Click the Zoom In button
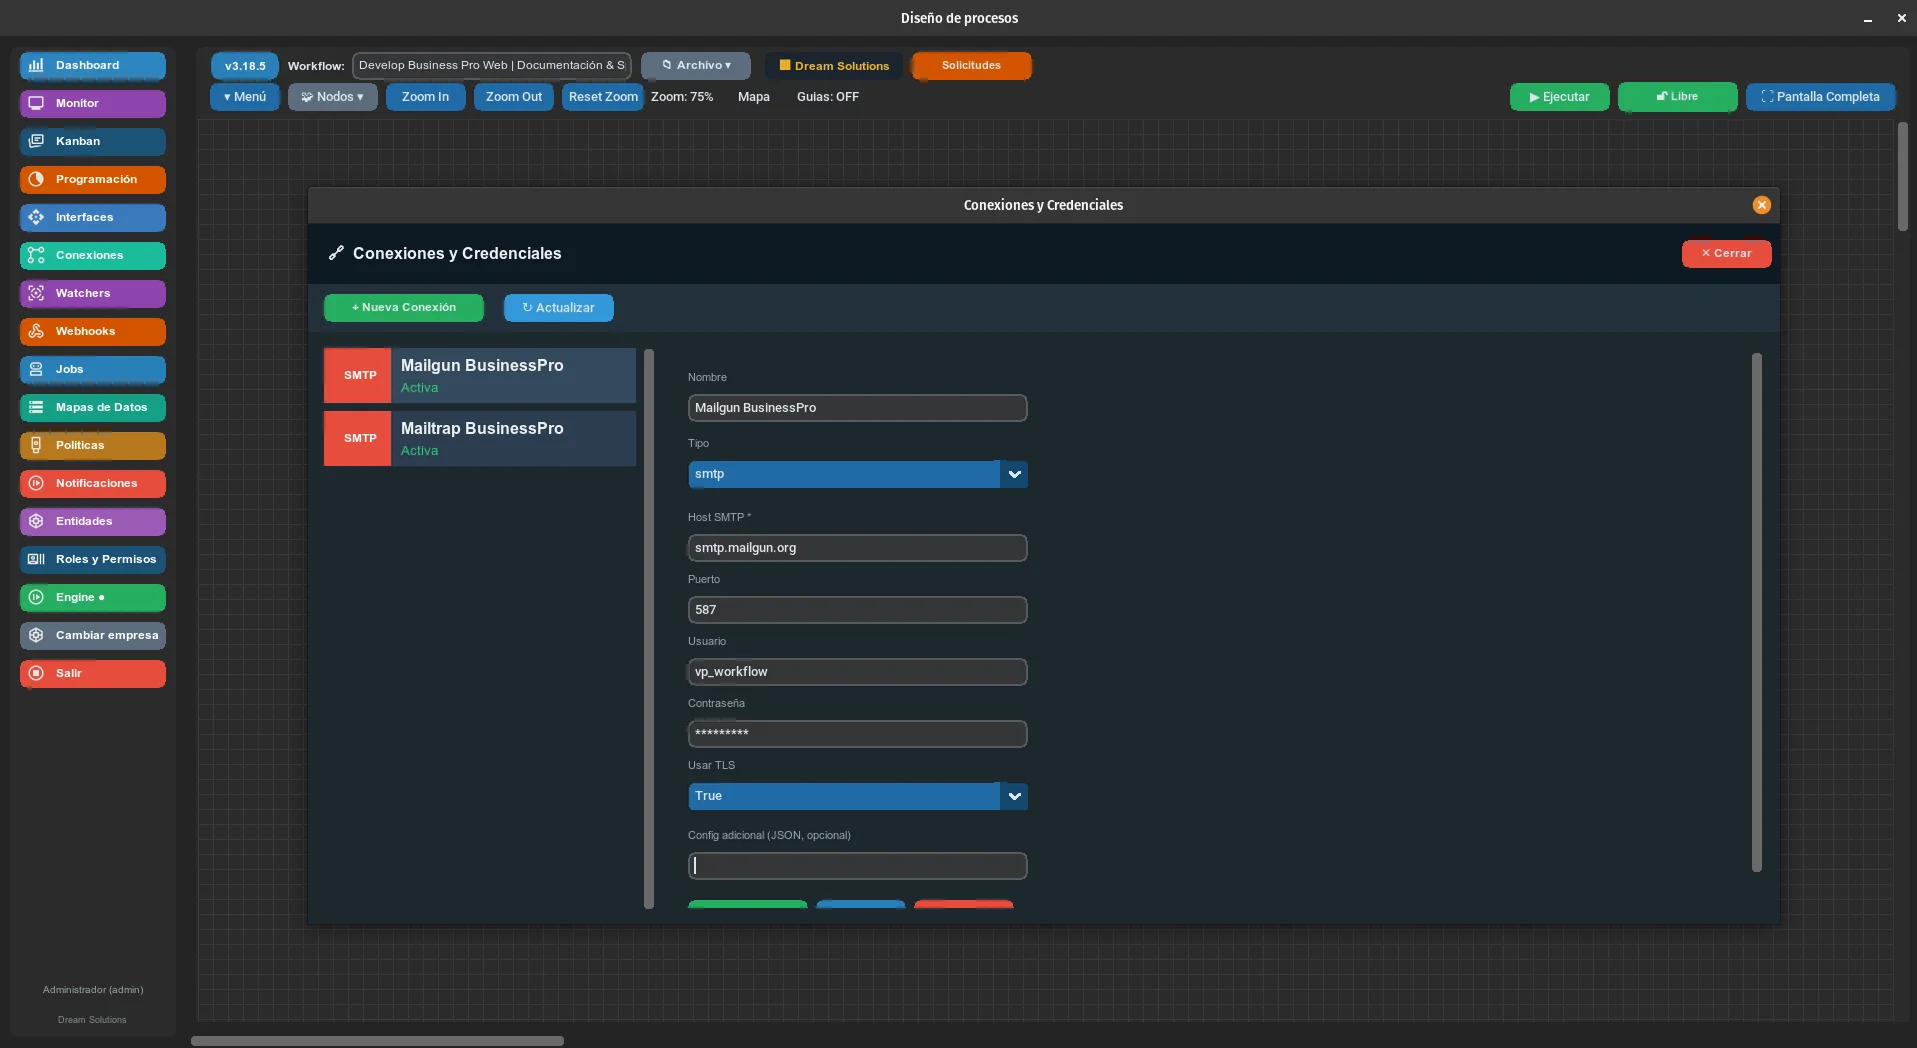1917x1048 pixels. tap(425, 97)
